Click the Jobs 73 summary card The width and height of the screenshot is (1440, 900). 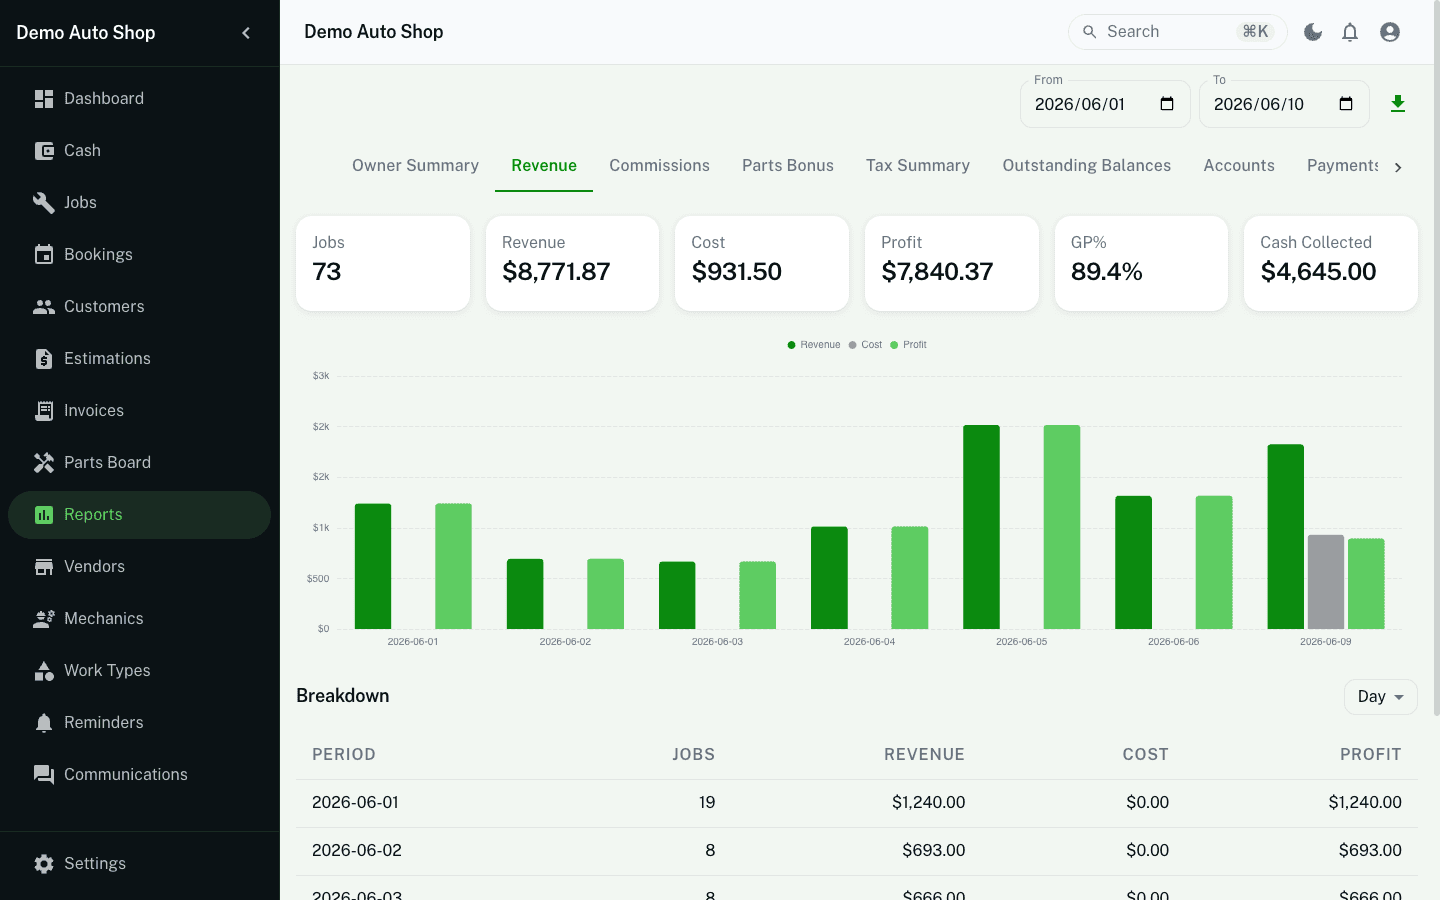coord(383,264)
